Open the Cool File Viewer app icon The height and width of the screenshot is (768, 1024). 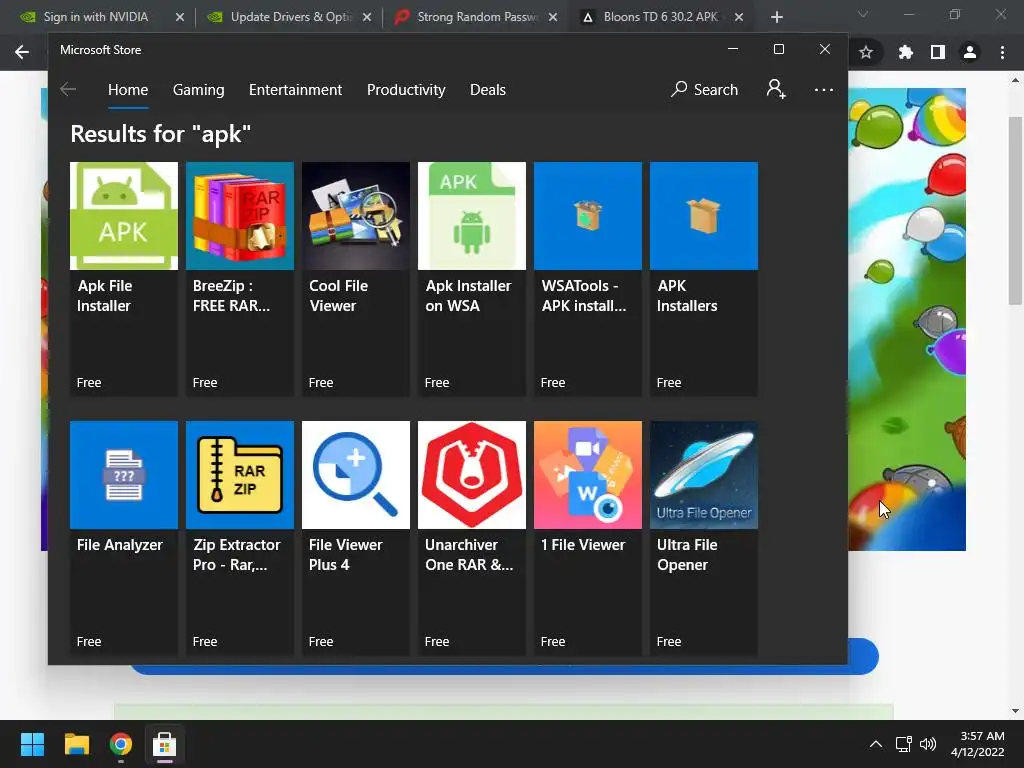[x=356, y=216]
